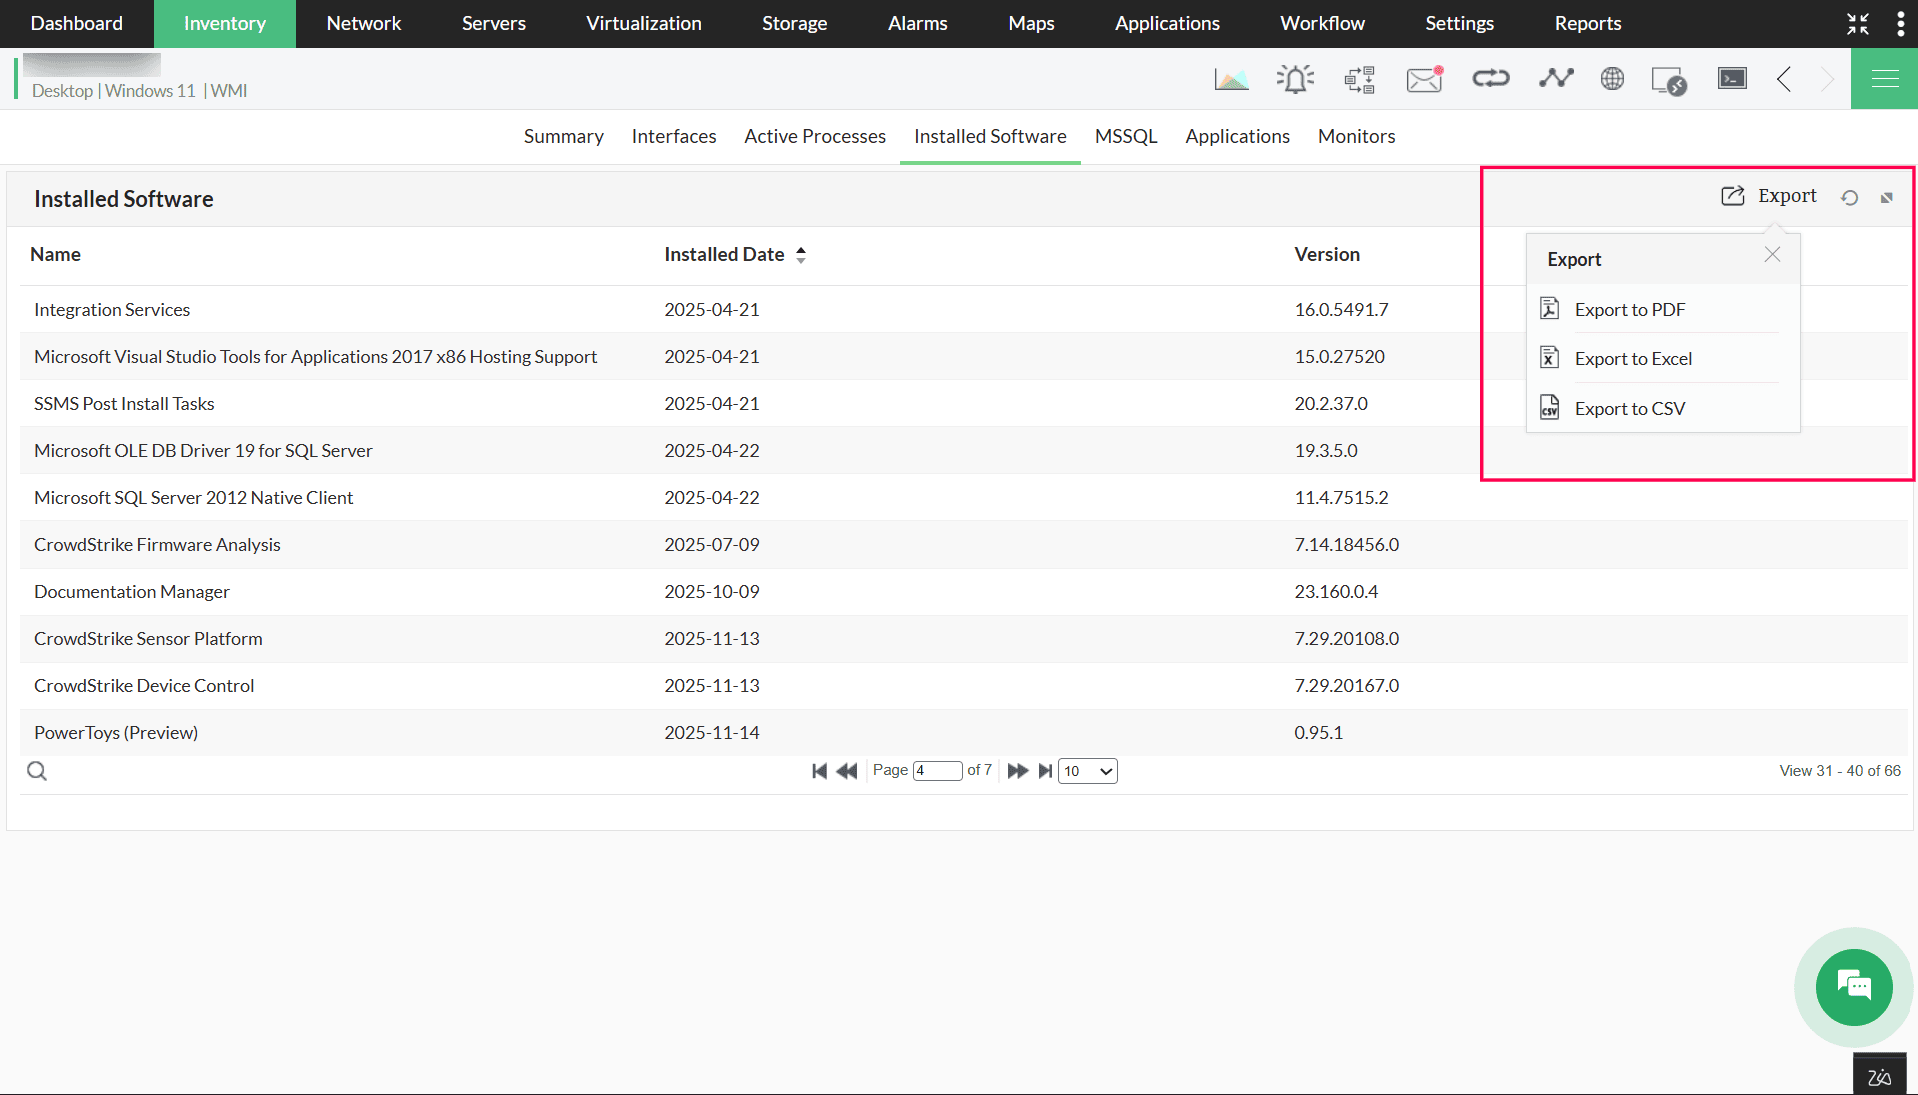Click the globe browse icon

point(1612,78)
